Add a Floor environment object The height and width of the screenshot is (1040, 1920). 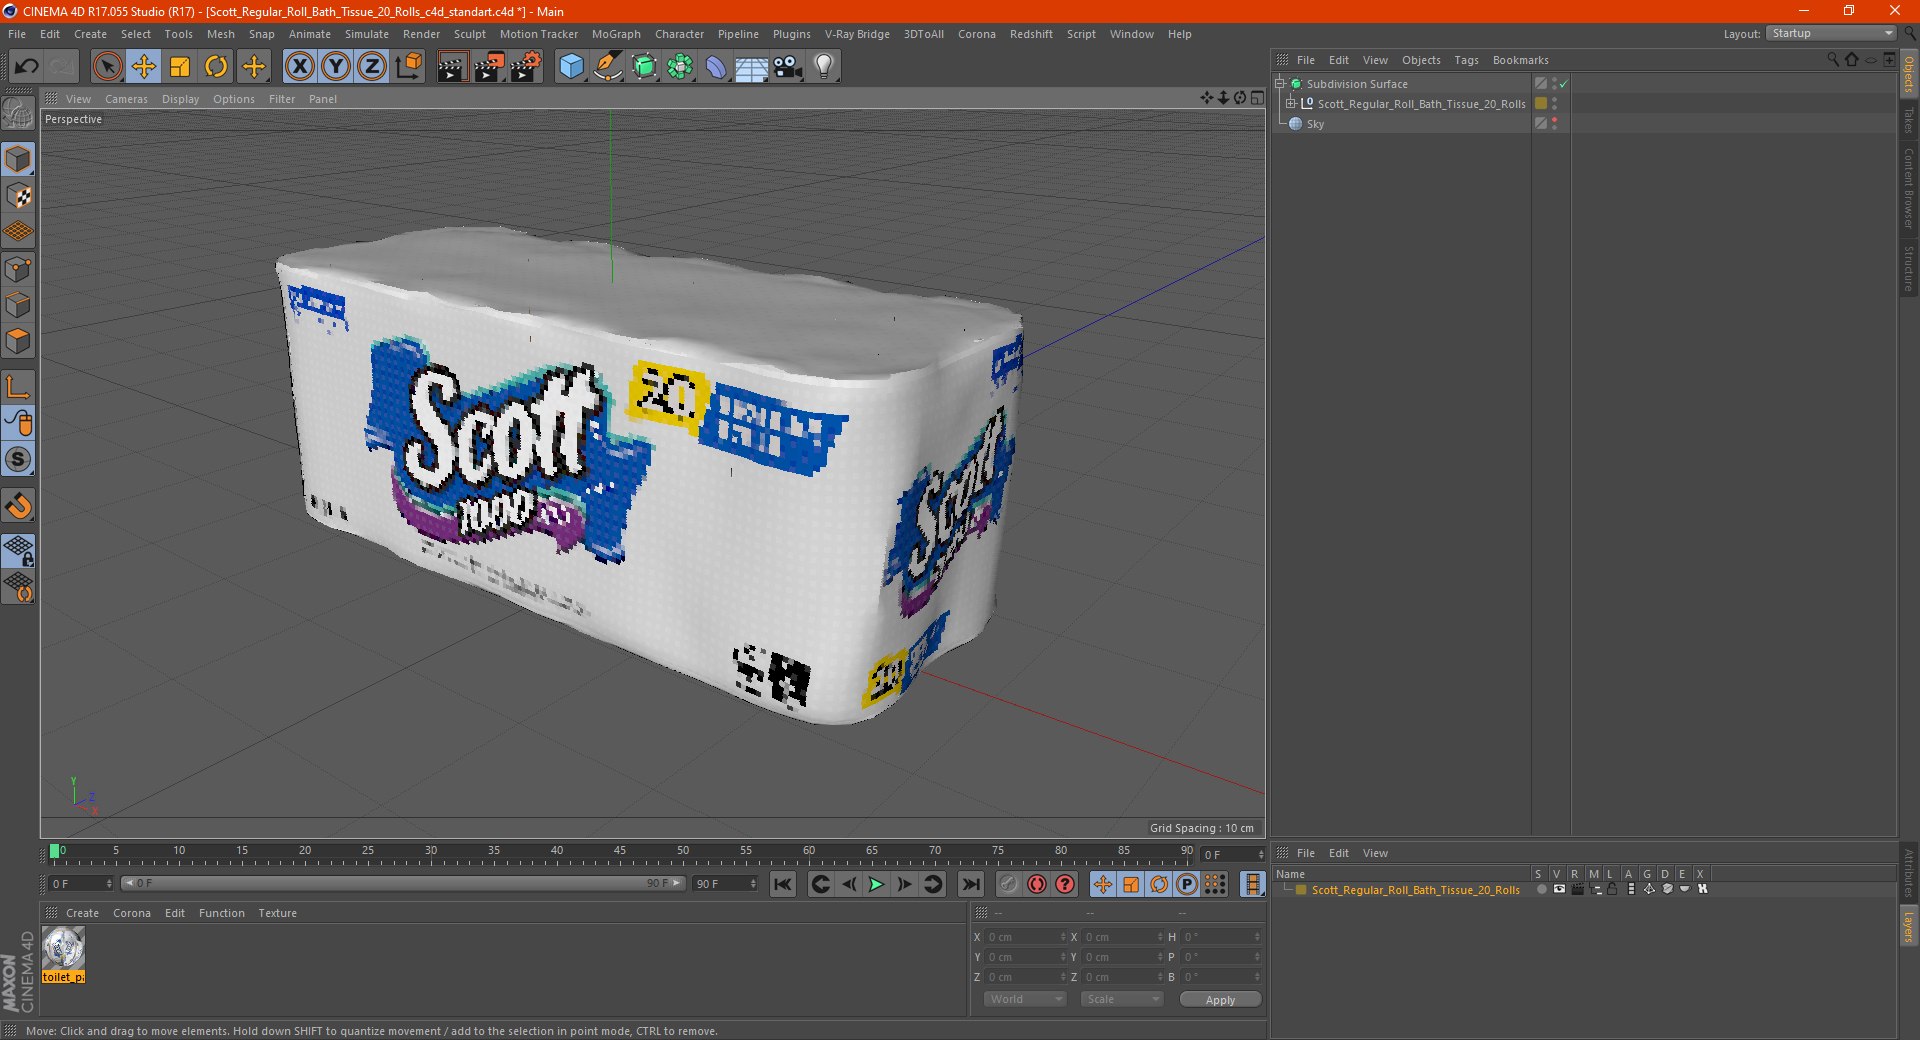[x=751, y=67]
